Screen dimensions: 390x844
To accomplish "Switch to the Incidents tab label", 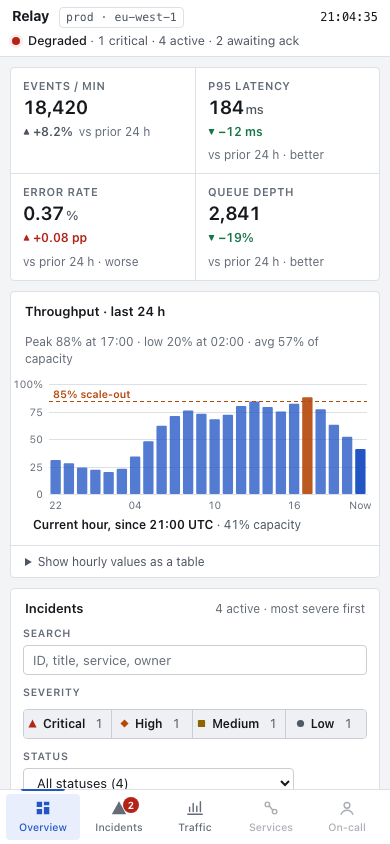I will coord(119,827).
